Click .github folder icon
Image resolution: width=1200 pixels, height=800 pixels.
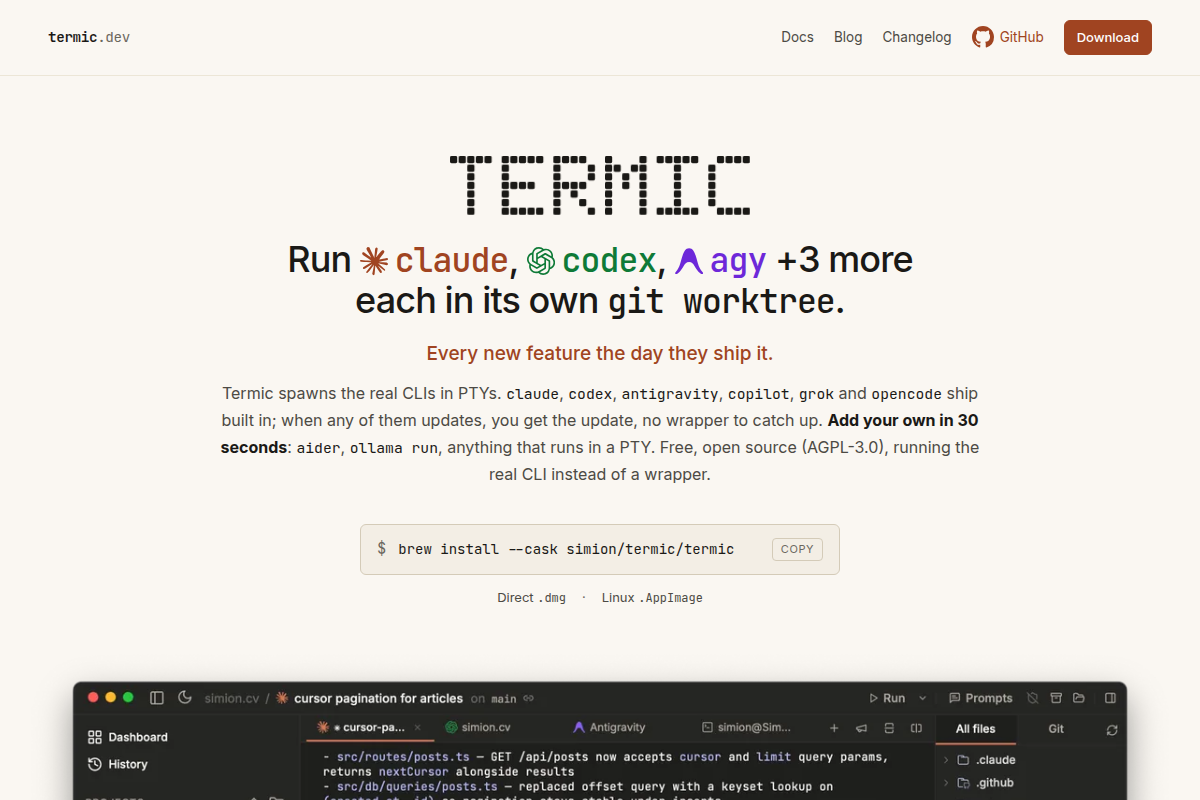click(x=964, y=783)
